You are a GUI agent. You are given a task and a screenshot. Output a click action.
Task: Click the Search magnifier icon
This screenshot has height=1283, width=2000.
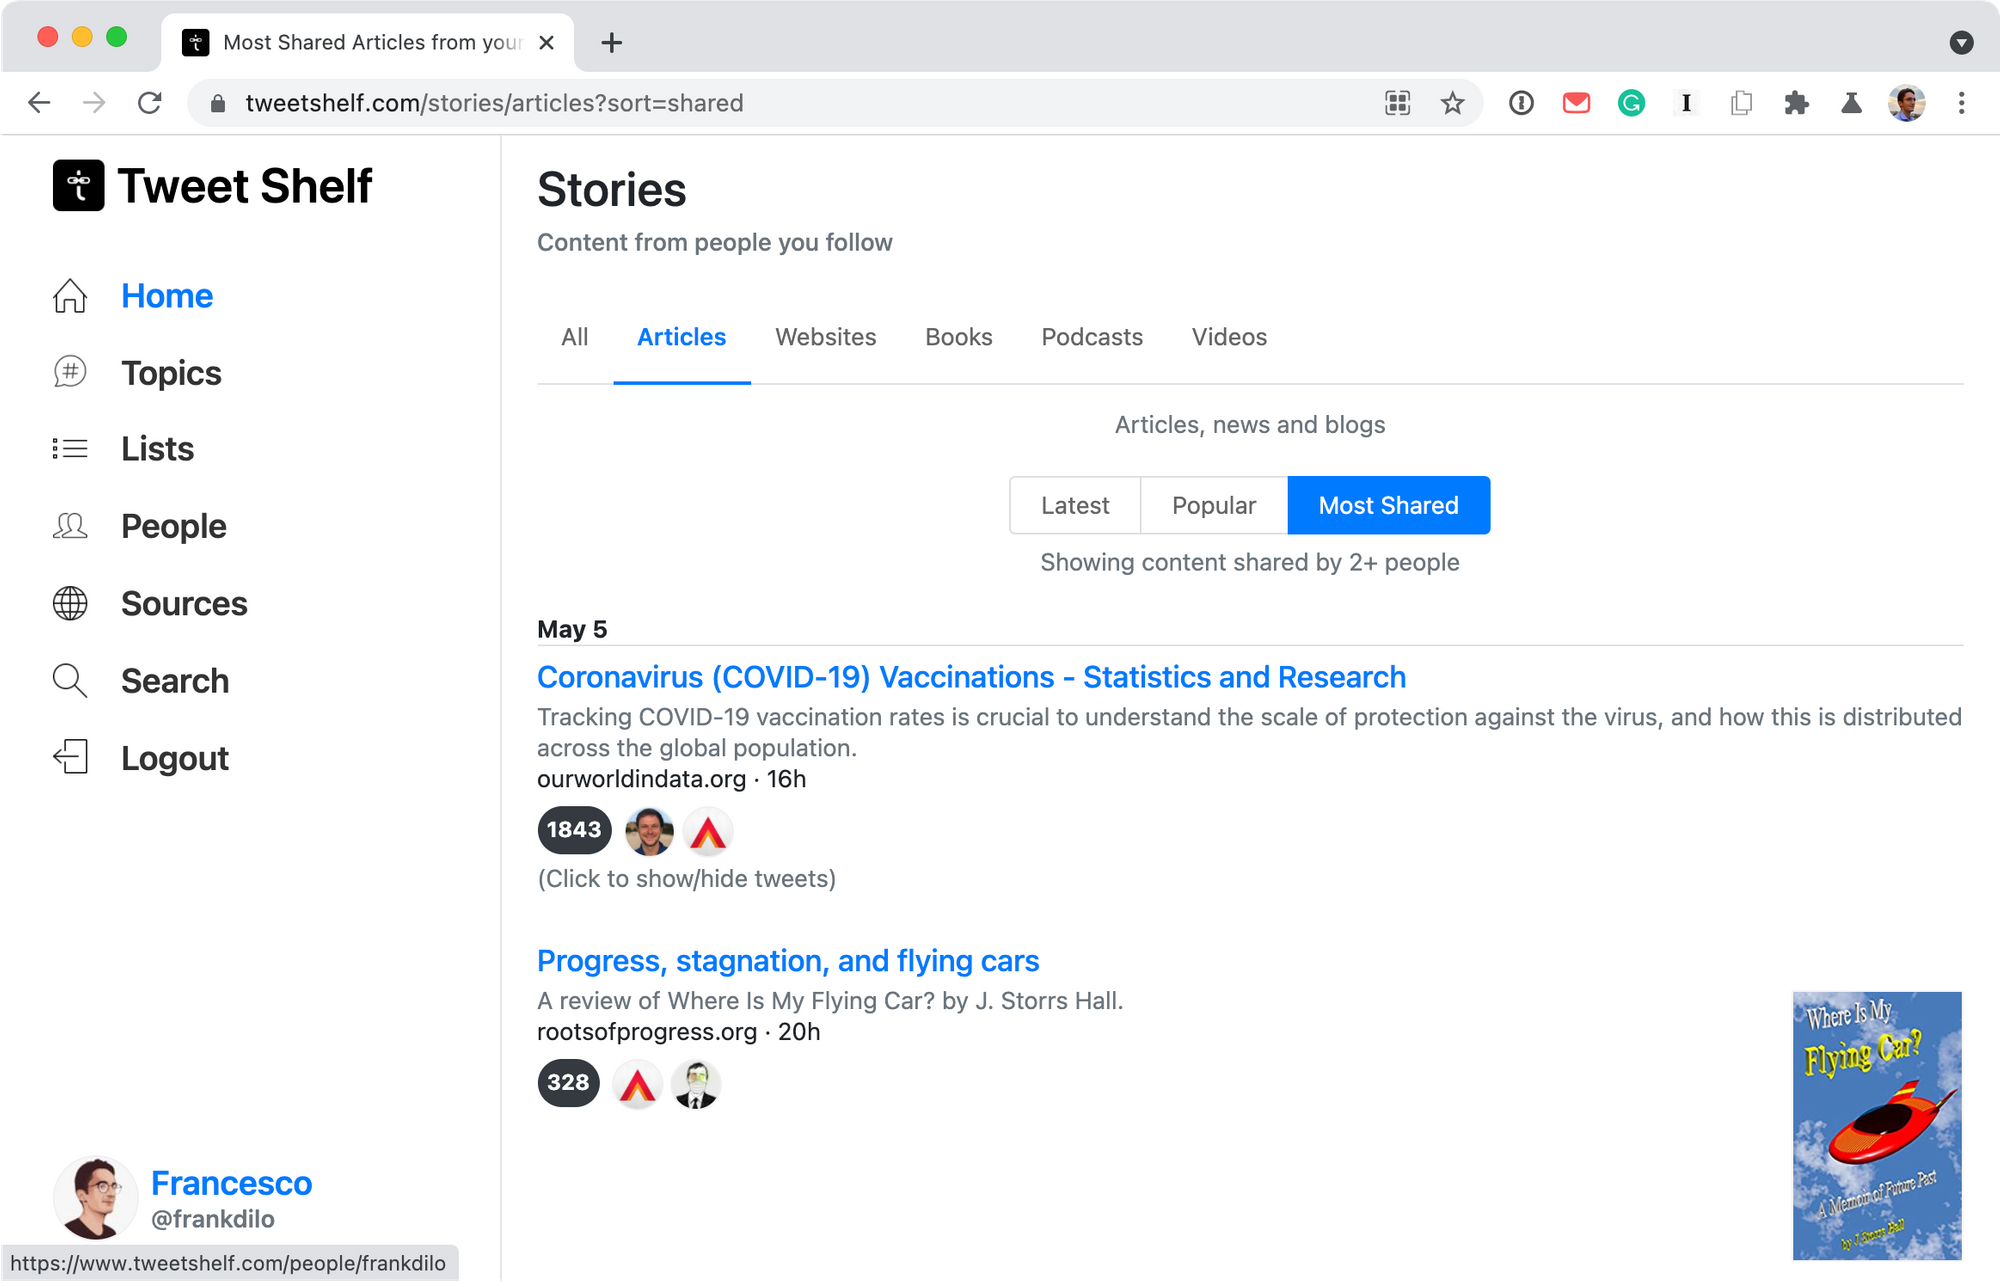70,681
